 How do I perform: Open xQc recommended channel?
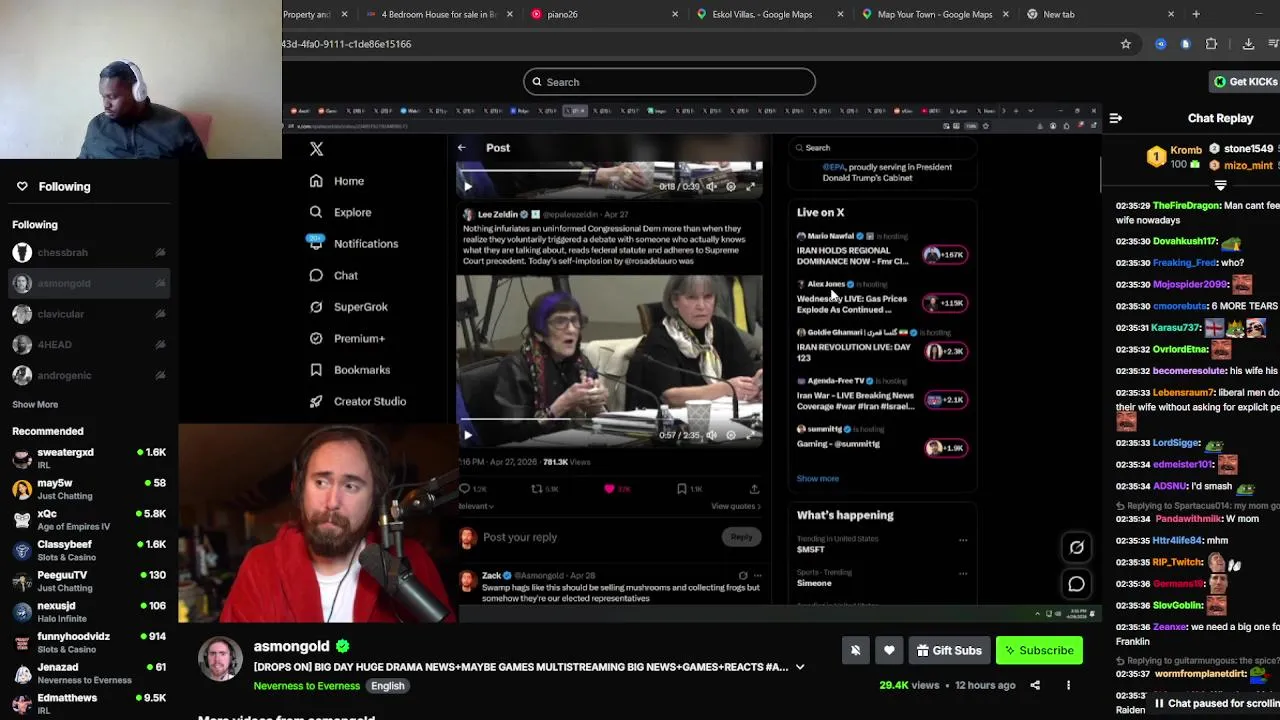pos(89,520)
